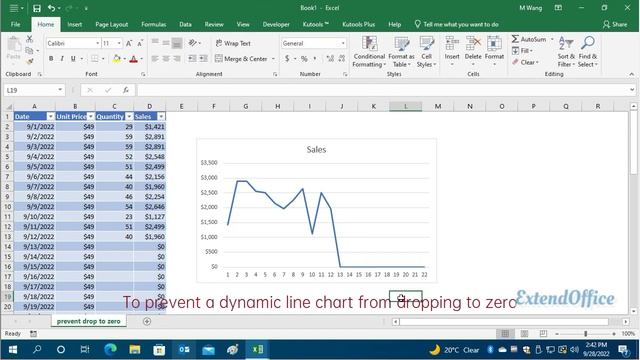640x360 pixels.
Task: Apply the yellow fill color bucket
Action: [116, 59]
